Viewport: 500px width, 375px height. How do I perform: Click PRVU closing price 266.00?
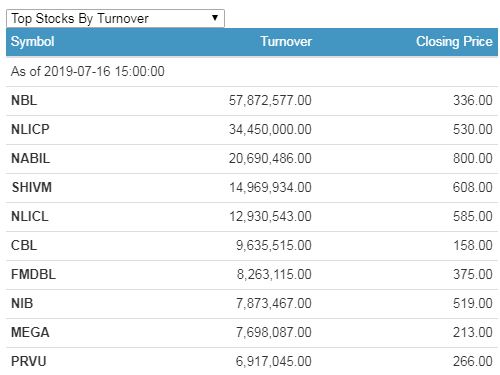point(473,361)
